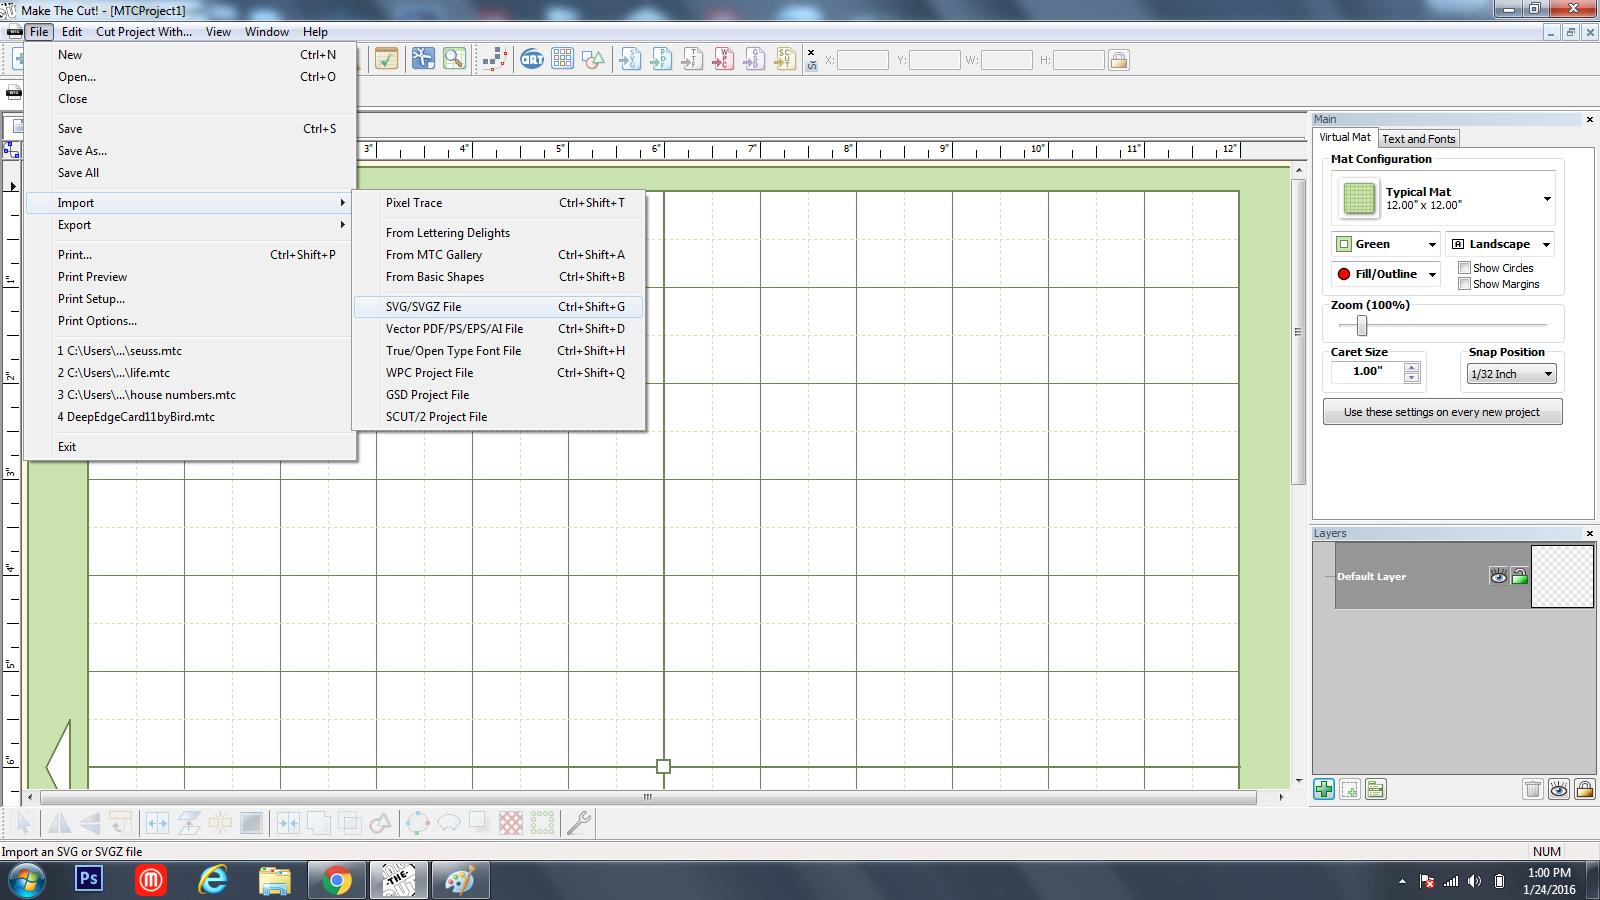Open Windows Start menu
Viewport: 1600px width, 900px height.
coord(27,881)
